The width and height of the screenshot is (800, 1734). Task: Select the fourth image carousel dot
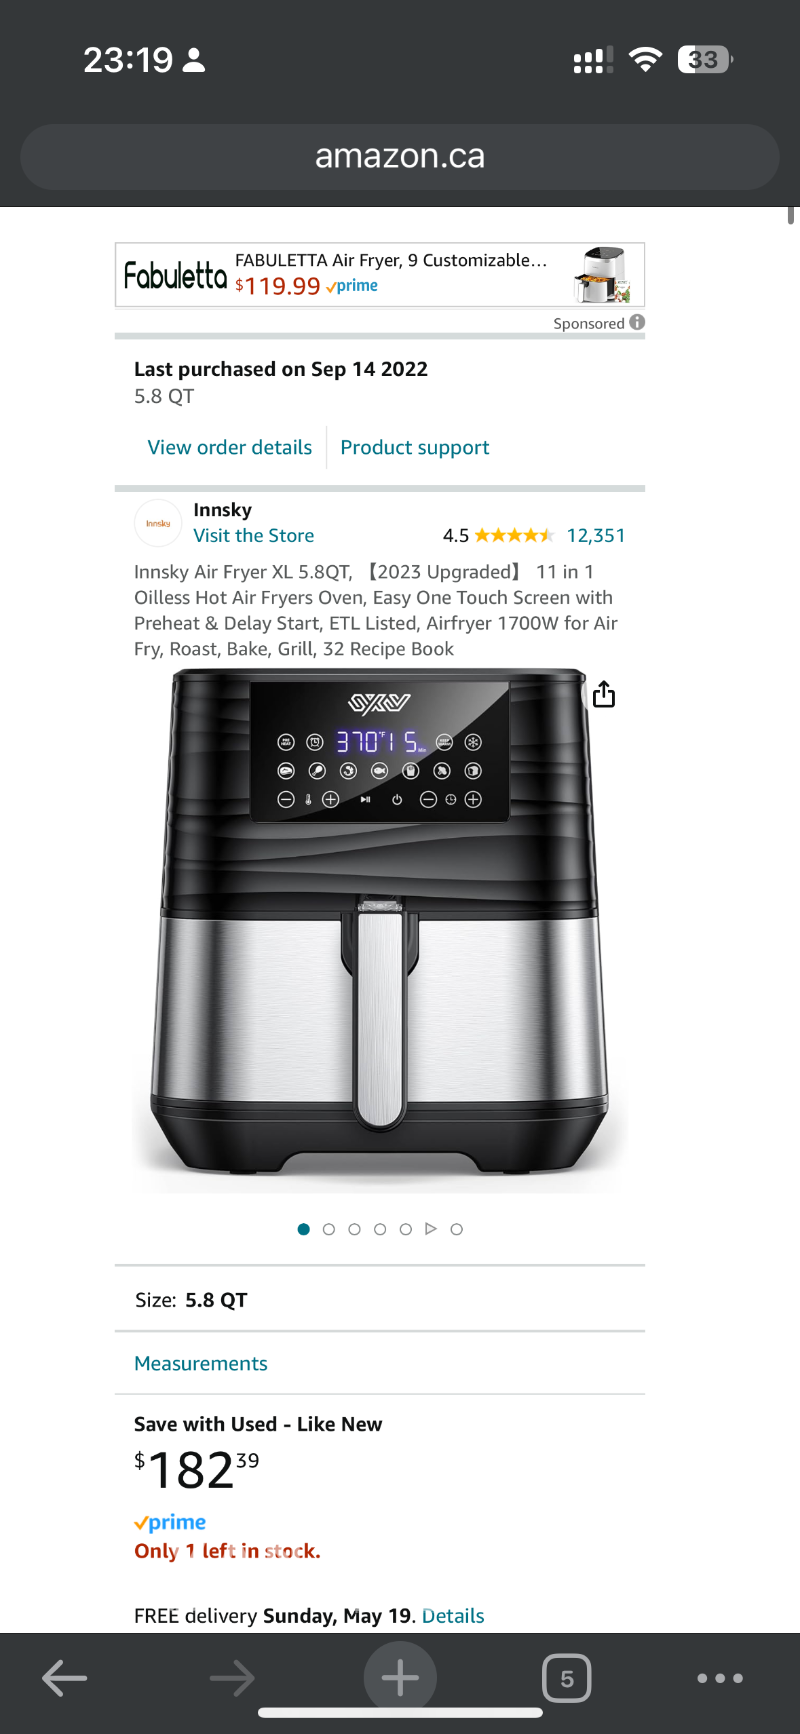[x=380, y=1229]
